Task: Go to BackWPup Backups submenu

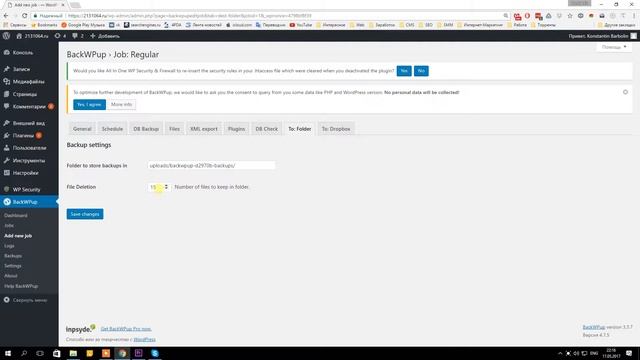Action: click(x=13, y=256)
